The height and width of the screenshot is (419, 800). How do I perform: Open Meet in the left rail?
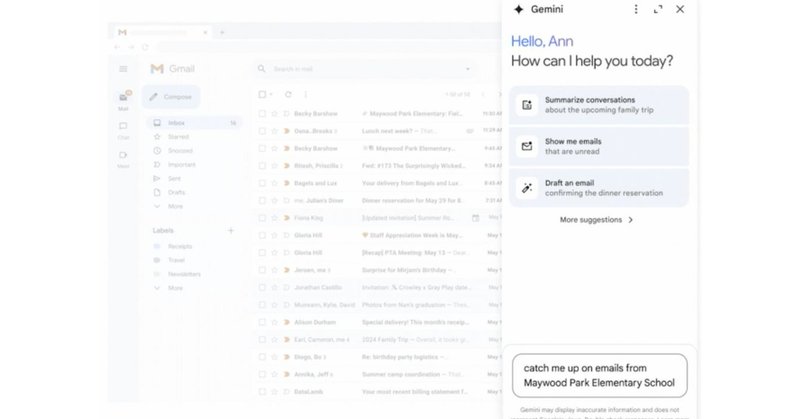(123, 158)
